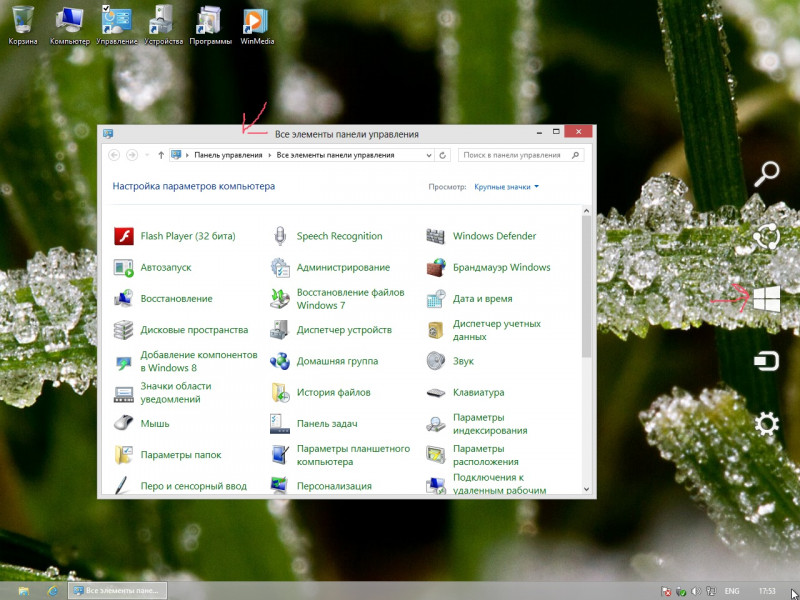Click the Start charm Windows logo
Screen dimensions: 800x600
pos(766,299)
